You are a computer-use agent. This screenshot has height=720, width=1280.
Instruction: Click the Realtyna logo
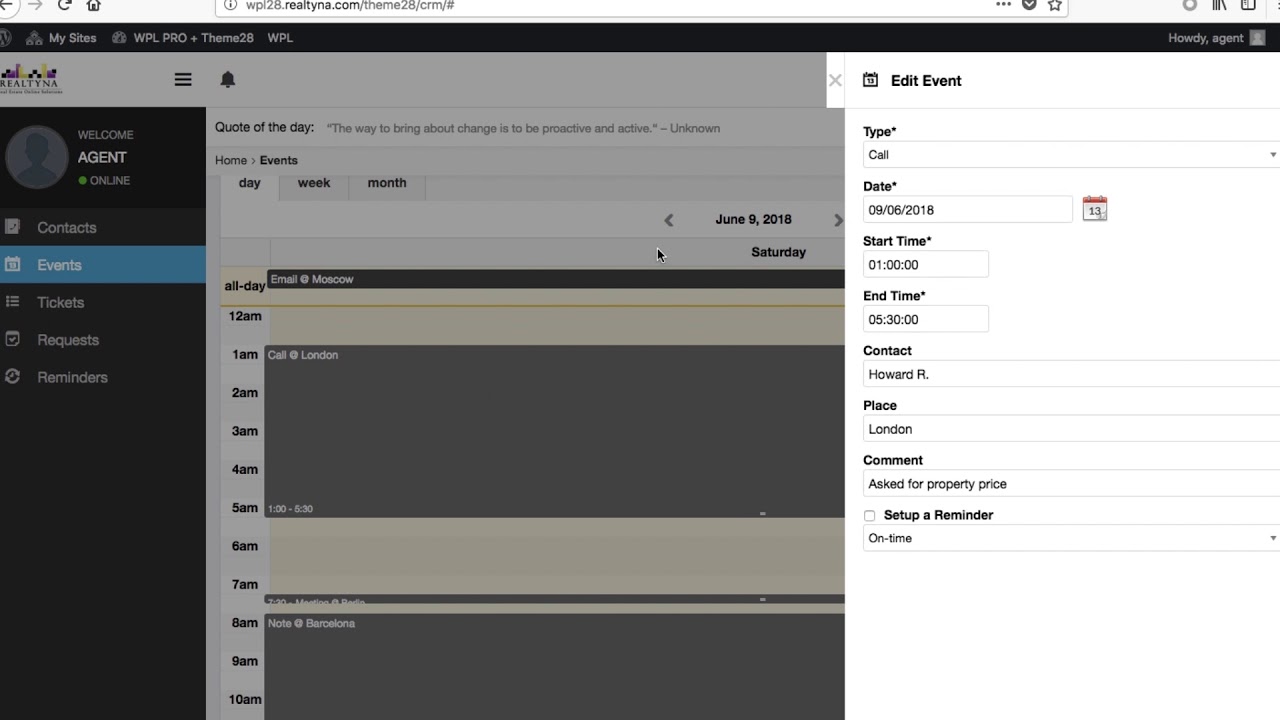click(32, 79)
